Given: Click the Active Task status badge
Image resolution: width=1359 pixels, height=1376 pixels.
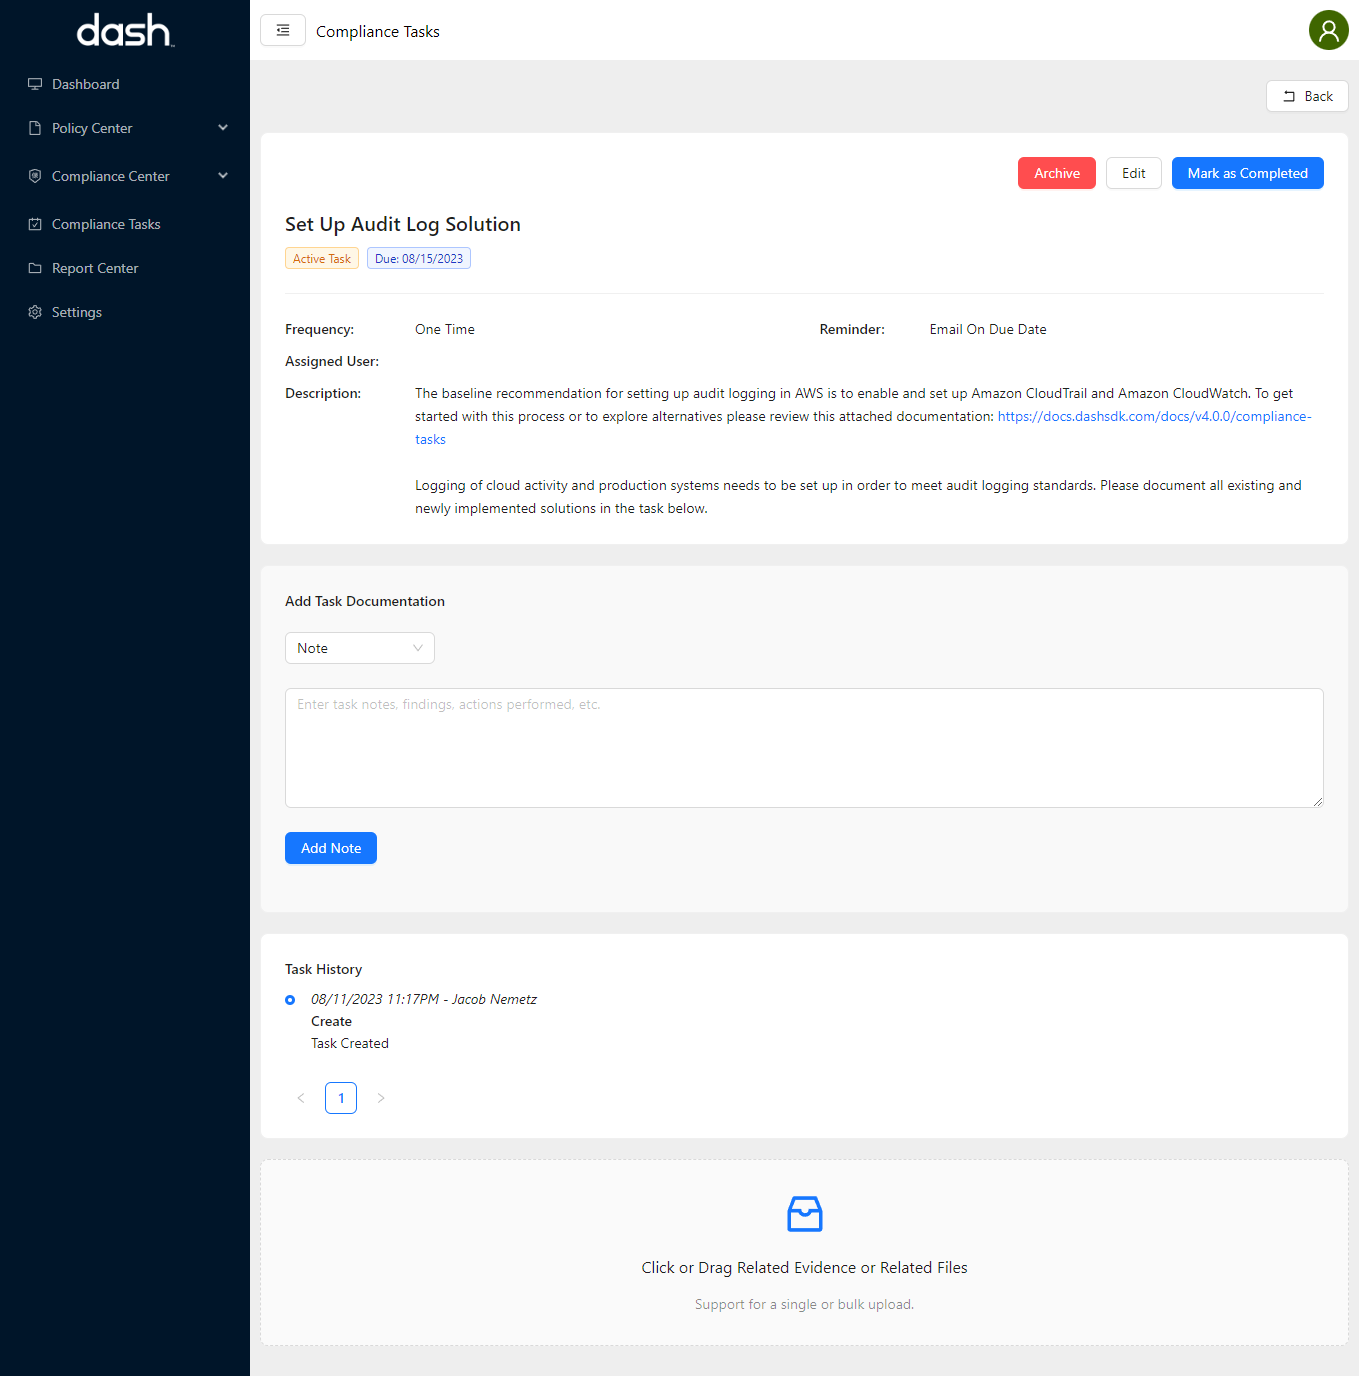Looking at the screenshot, I should [x=321, y=258].
